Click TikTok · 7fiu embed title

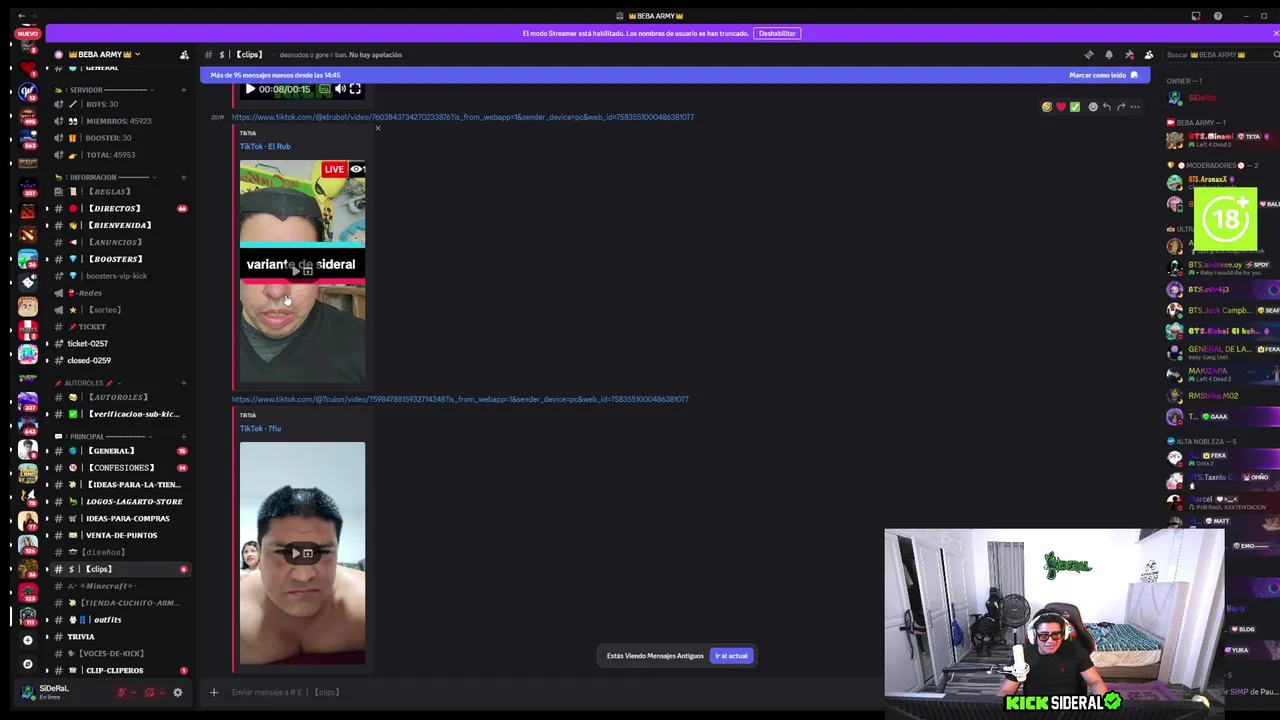pos(260,428)
